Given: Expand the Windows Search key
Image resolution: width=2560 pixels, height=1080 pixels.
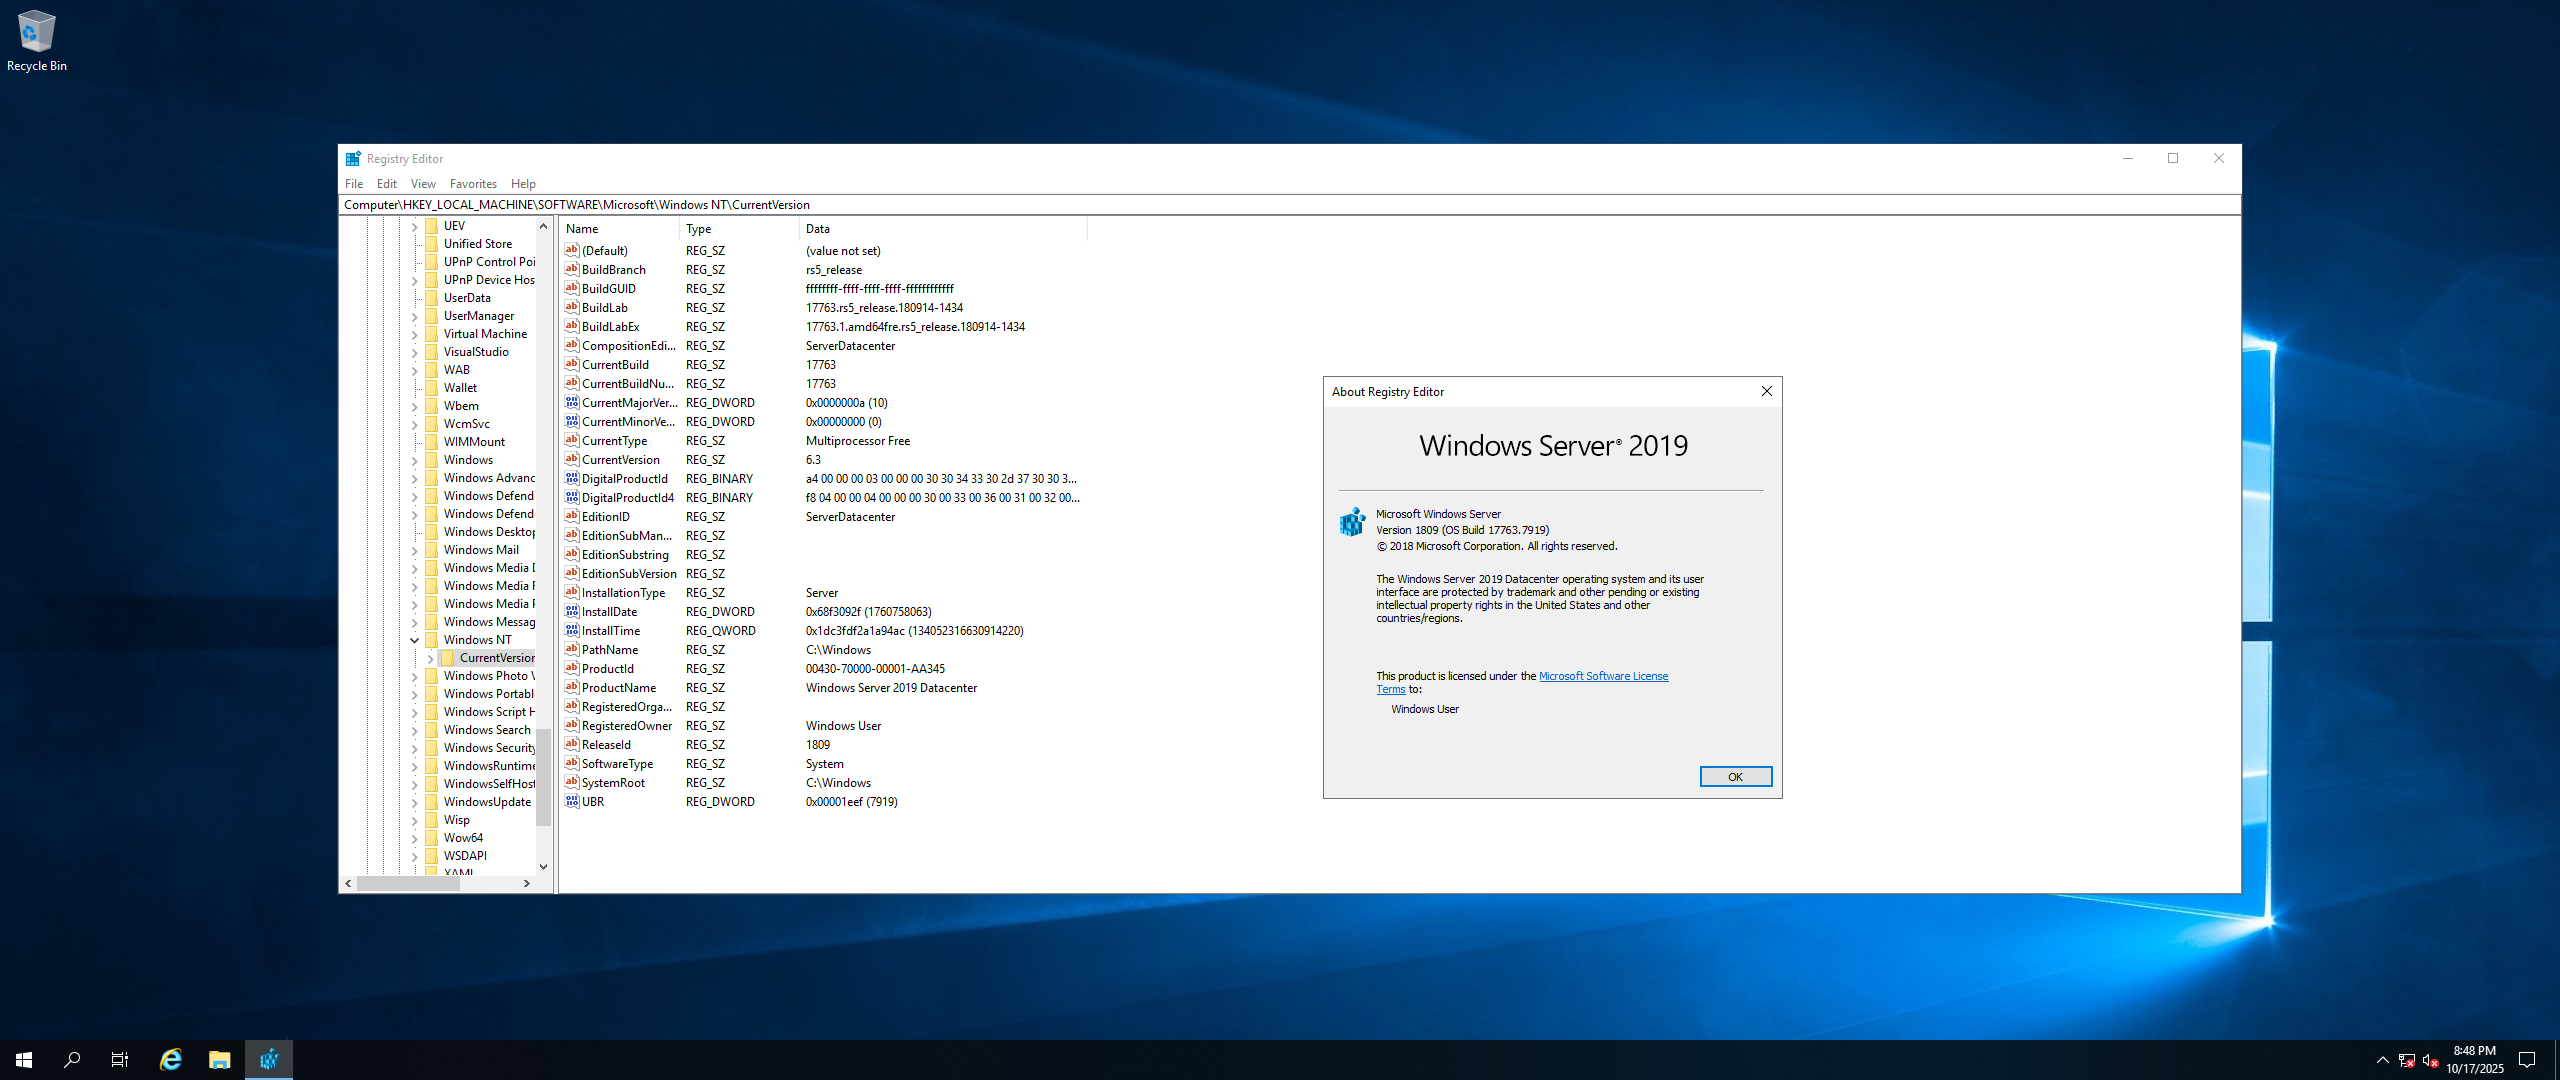Looking at the screenshot, I should pos(414,730).
